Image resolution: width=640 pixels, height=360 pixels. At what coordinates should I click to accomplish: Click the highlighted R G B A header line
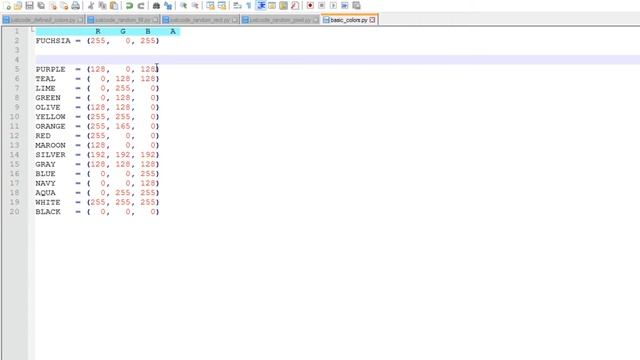[108, 31]
